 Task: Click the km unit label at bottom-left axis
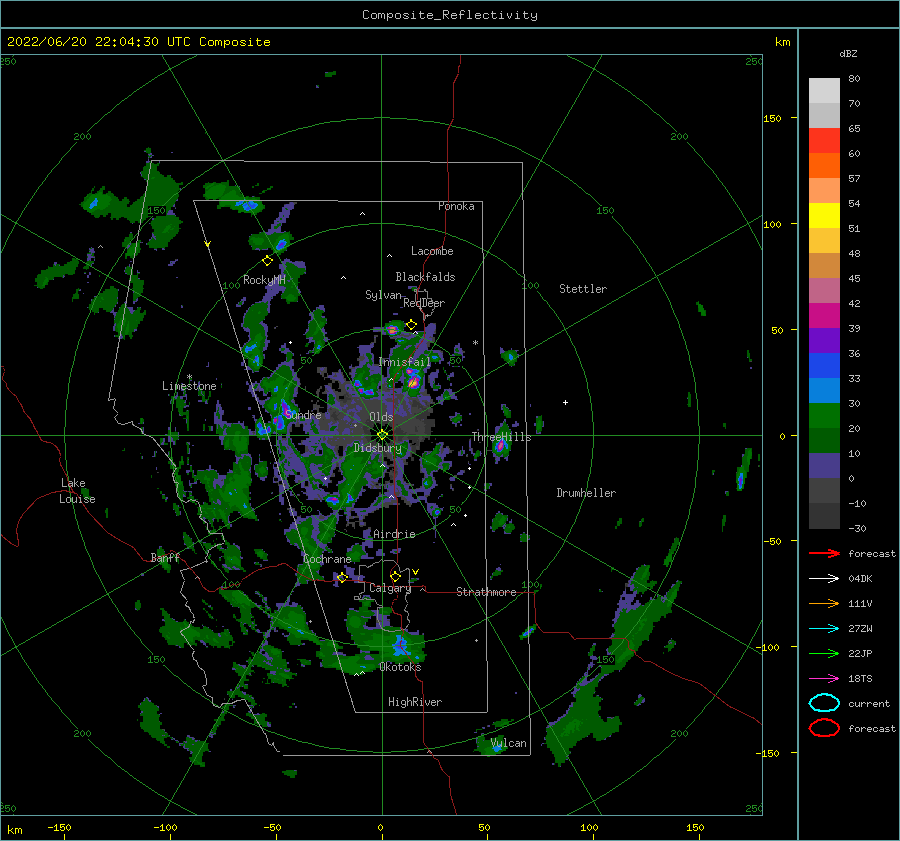[15, 830]
